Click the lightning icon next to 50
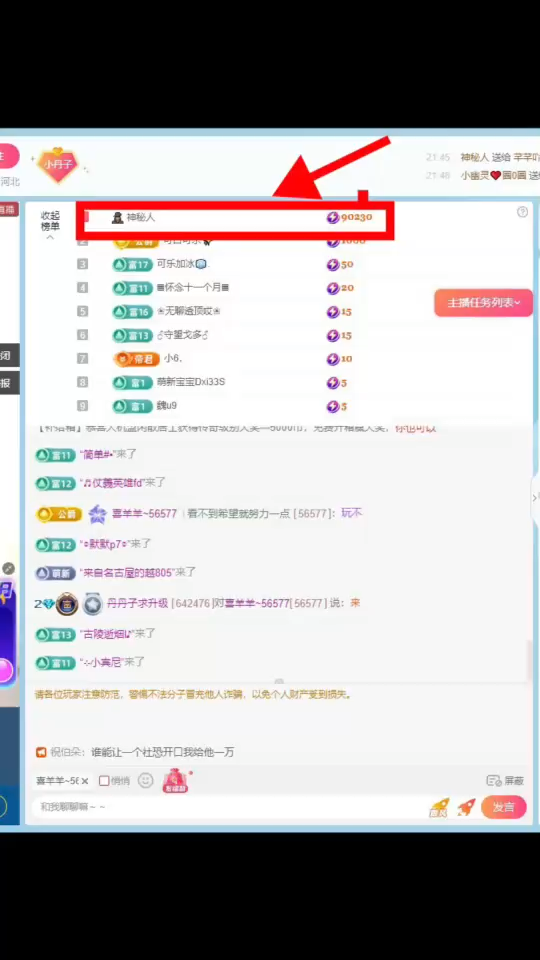 point(332,264)
